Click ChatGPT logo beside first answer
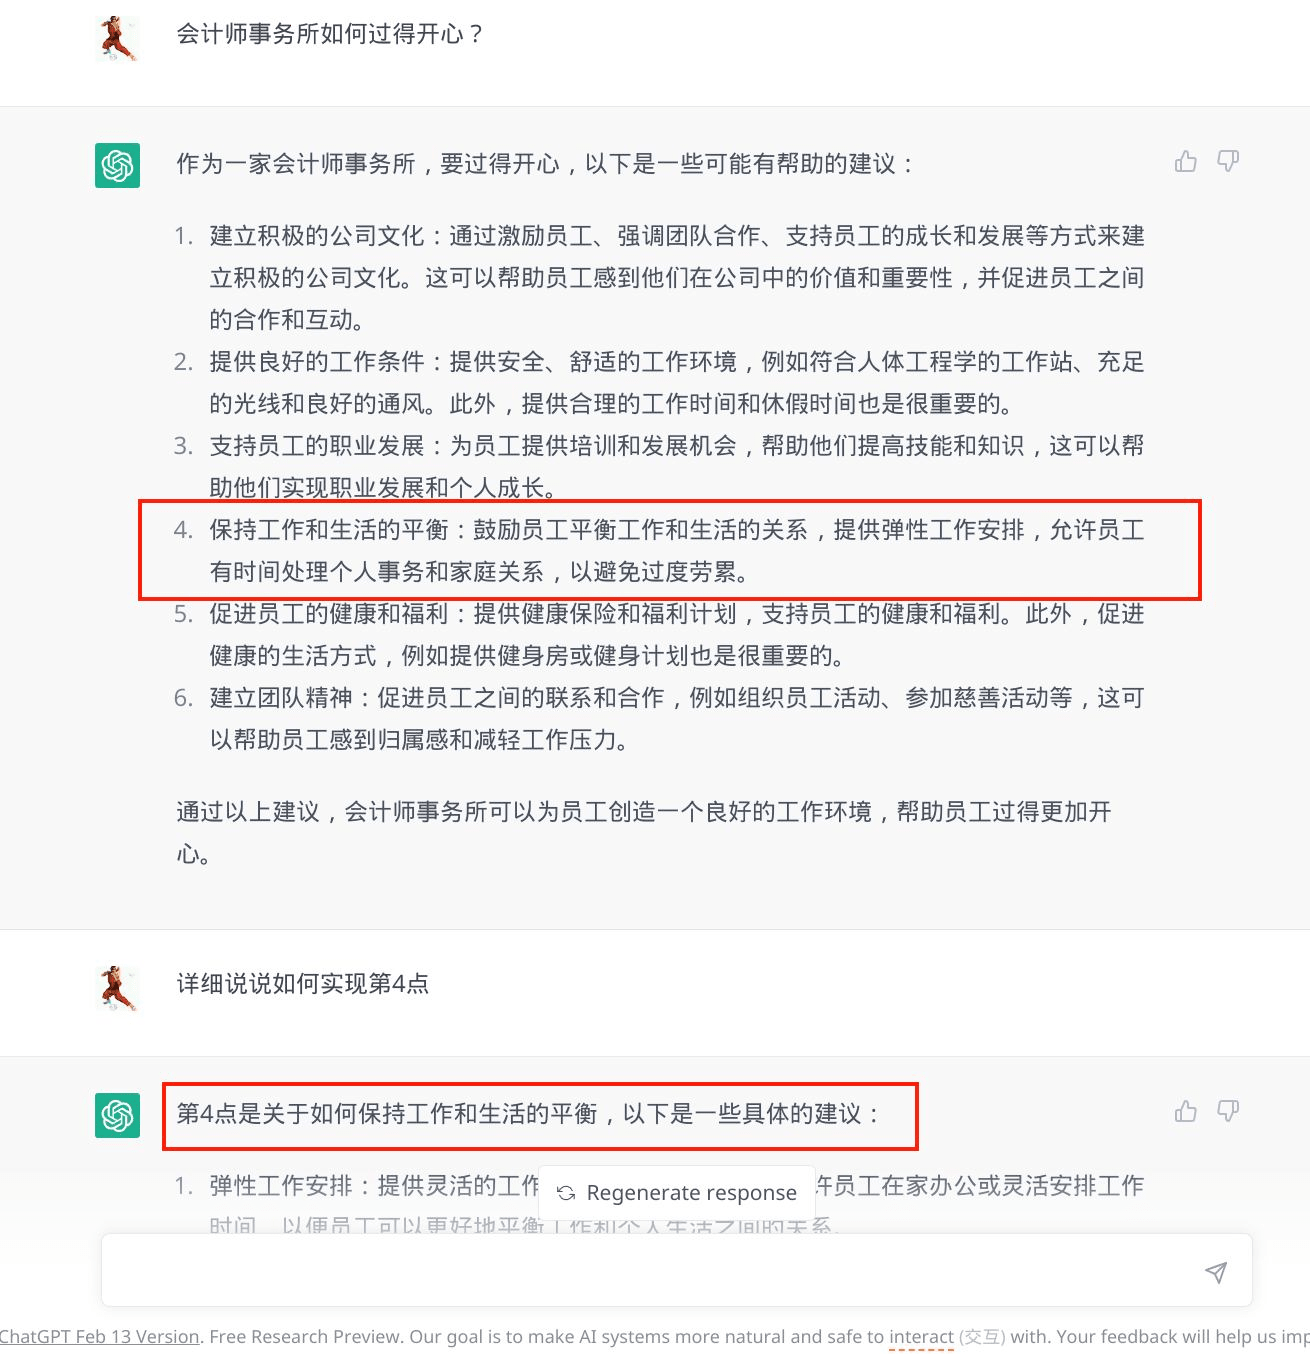The image size is (1310, 1354). 117,165
